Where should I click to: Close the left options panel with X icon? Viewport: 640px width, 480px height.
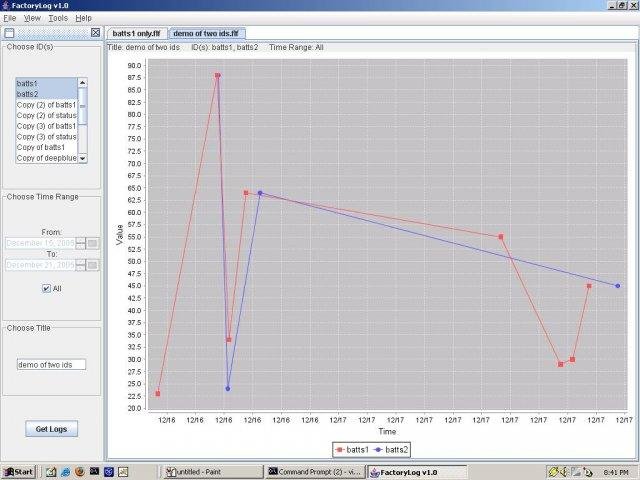tap(95, 33)
